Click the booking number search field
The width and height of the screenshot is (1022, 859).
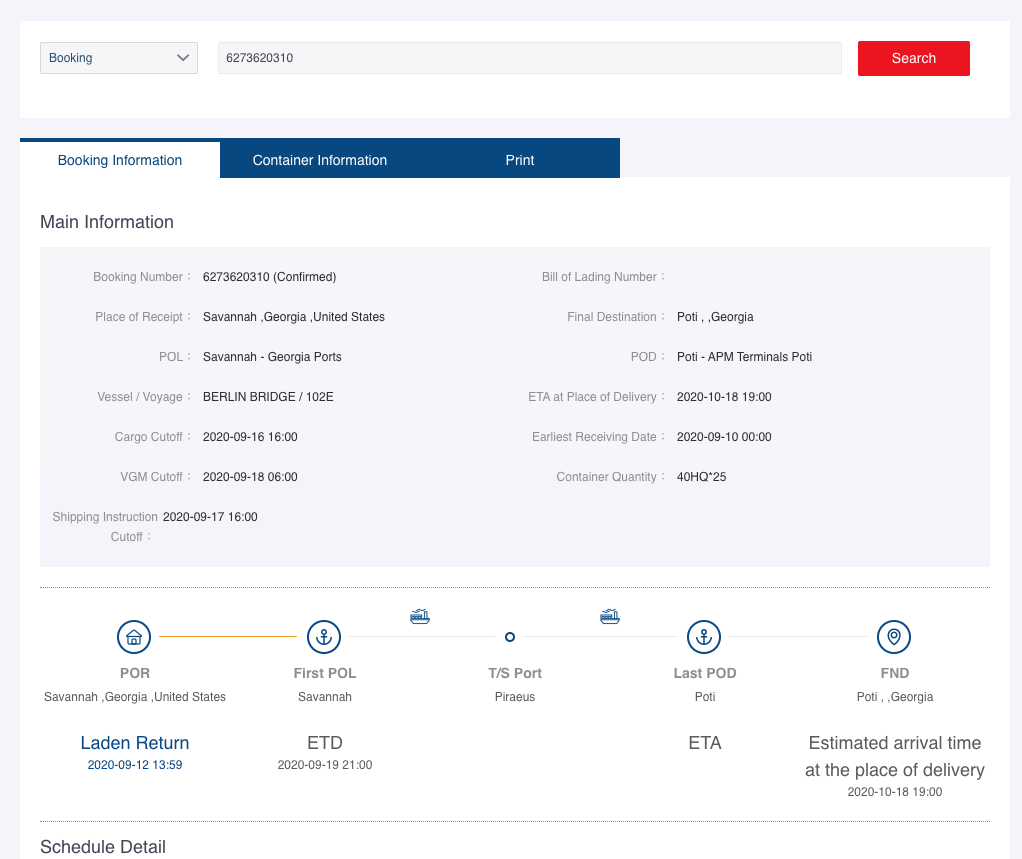529,58
